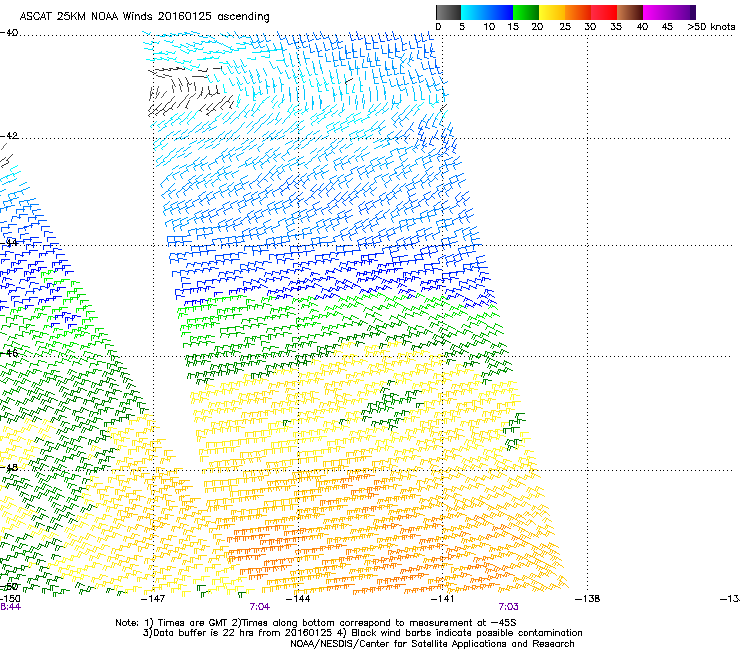Image resolution: width=740 pixels, height=650 pixels.
Task: Select the magenta 40-45 knots legend swatch
Action: (x=658, y=12)
